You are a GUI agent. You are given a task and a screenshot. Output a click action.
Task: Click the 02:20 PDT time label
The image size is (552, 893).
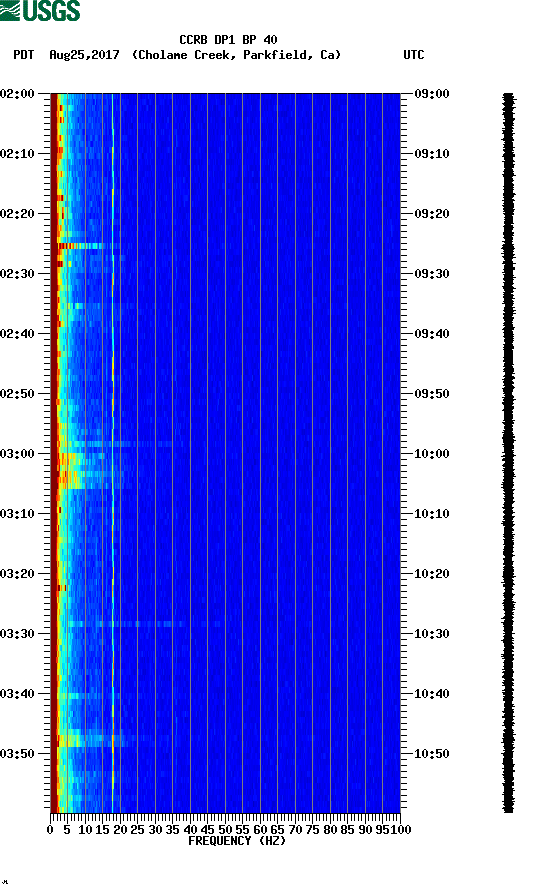(18, 214)
